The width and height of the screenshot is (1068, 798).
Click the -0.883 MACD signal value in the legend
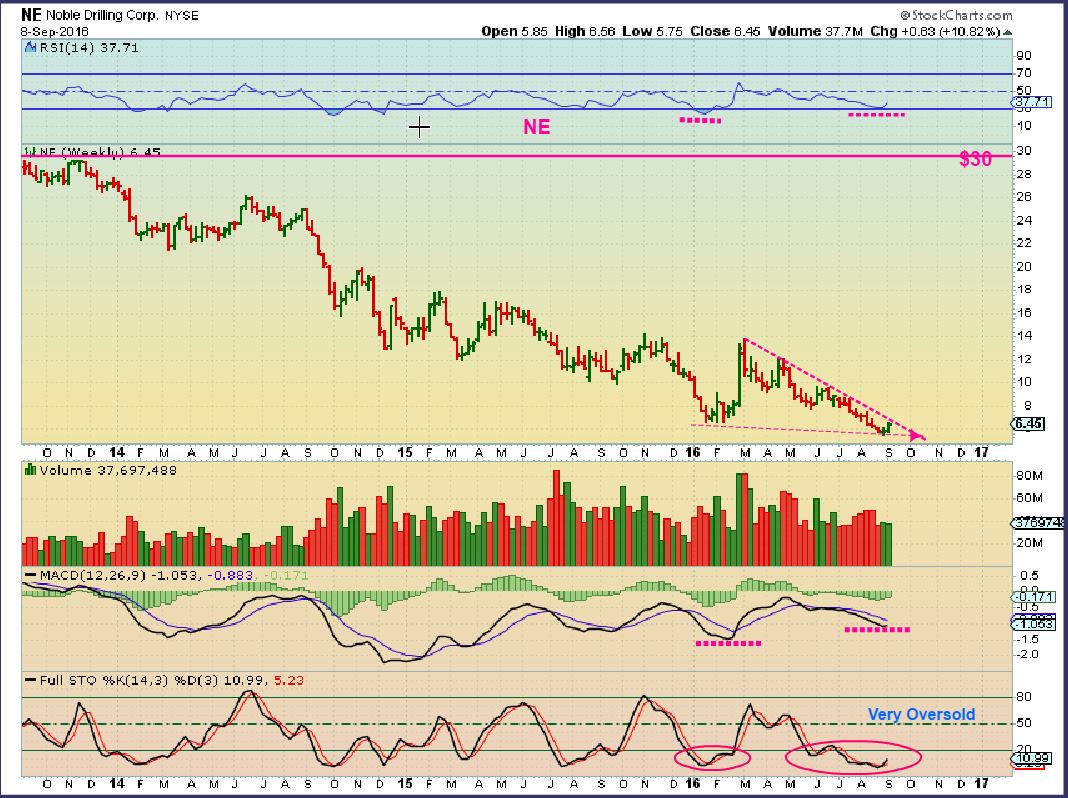click(x=229, y=575)
